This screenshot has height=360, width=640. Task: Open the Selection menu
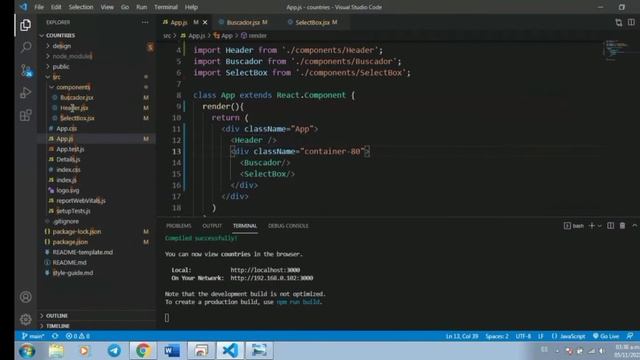coord(81,7)
